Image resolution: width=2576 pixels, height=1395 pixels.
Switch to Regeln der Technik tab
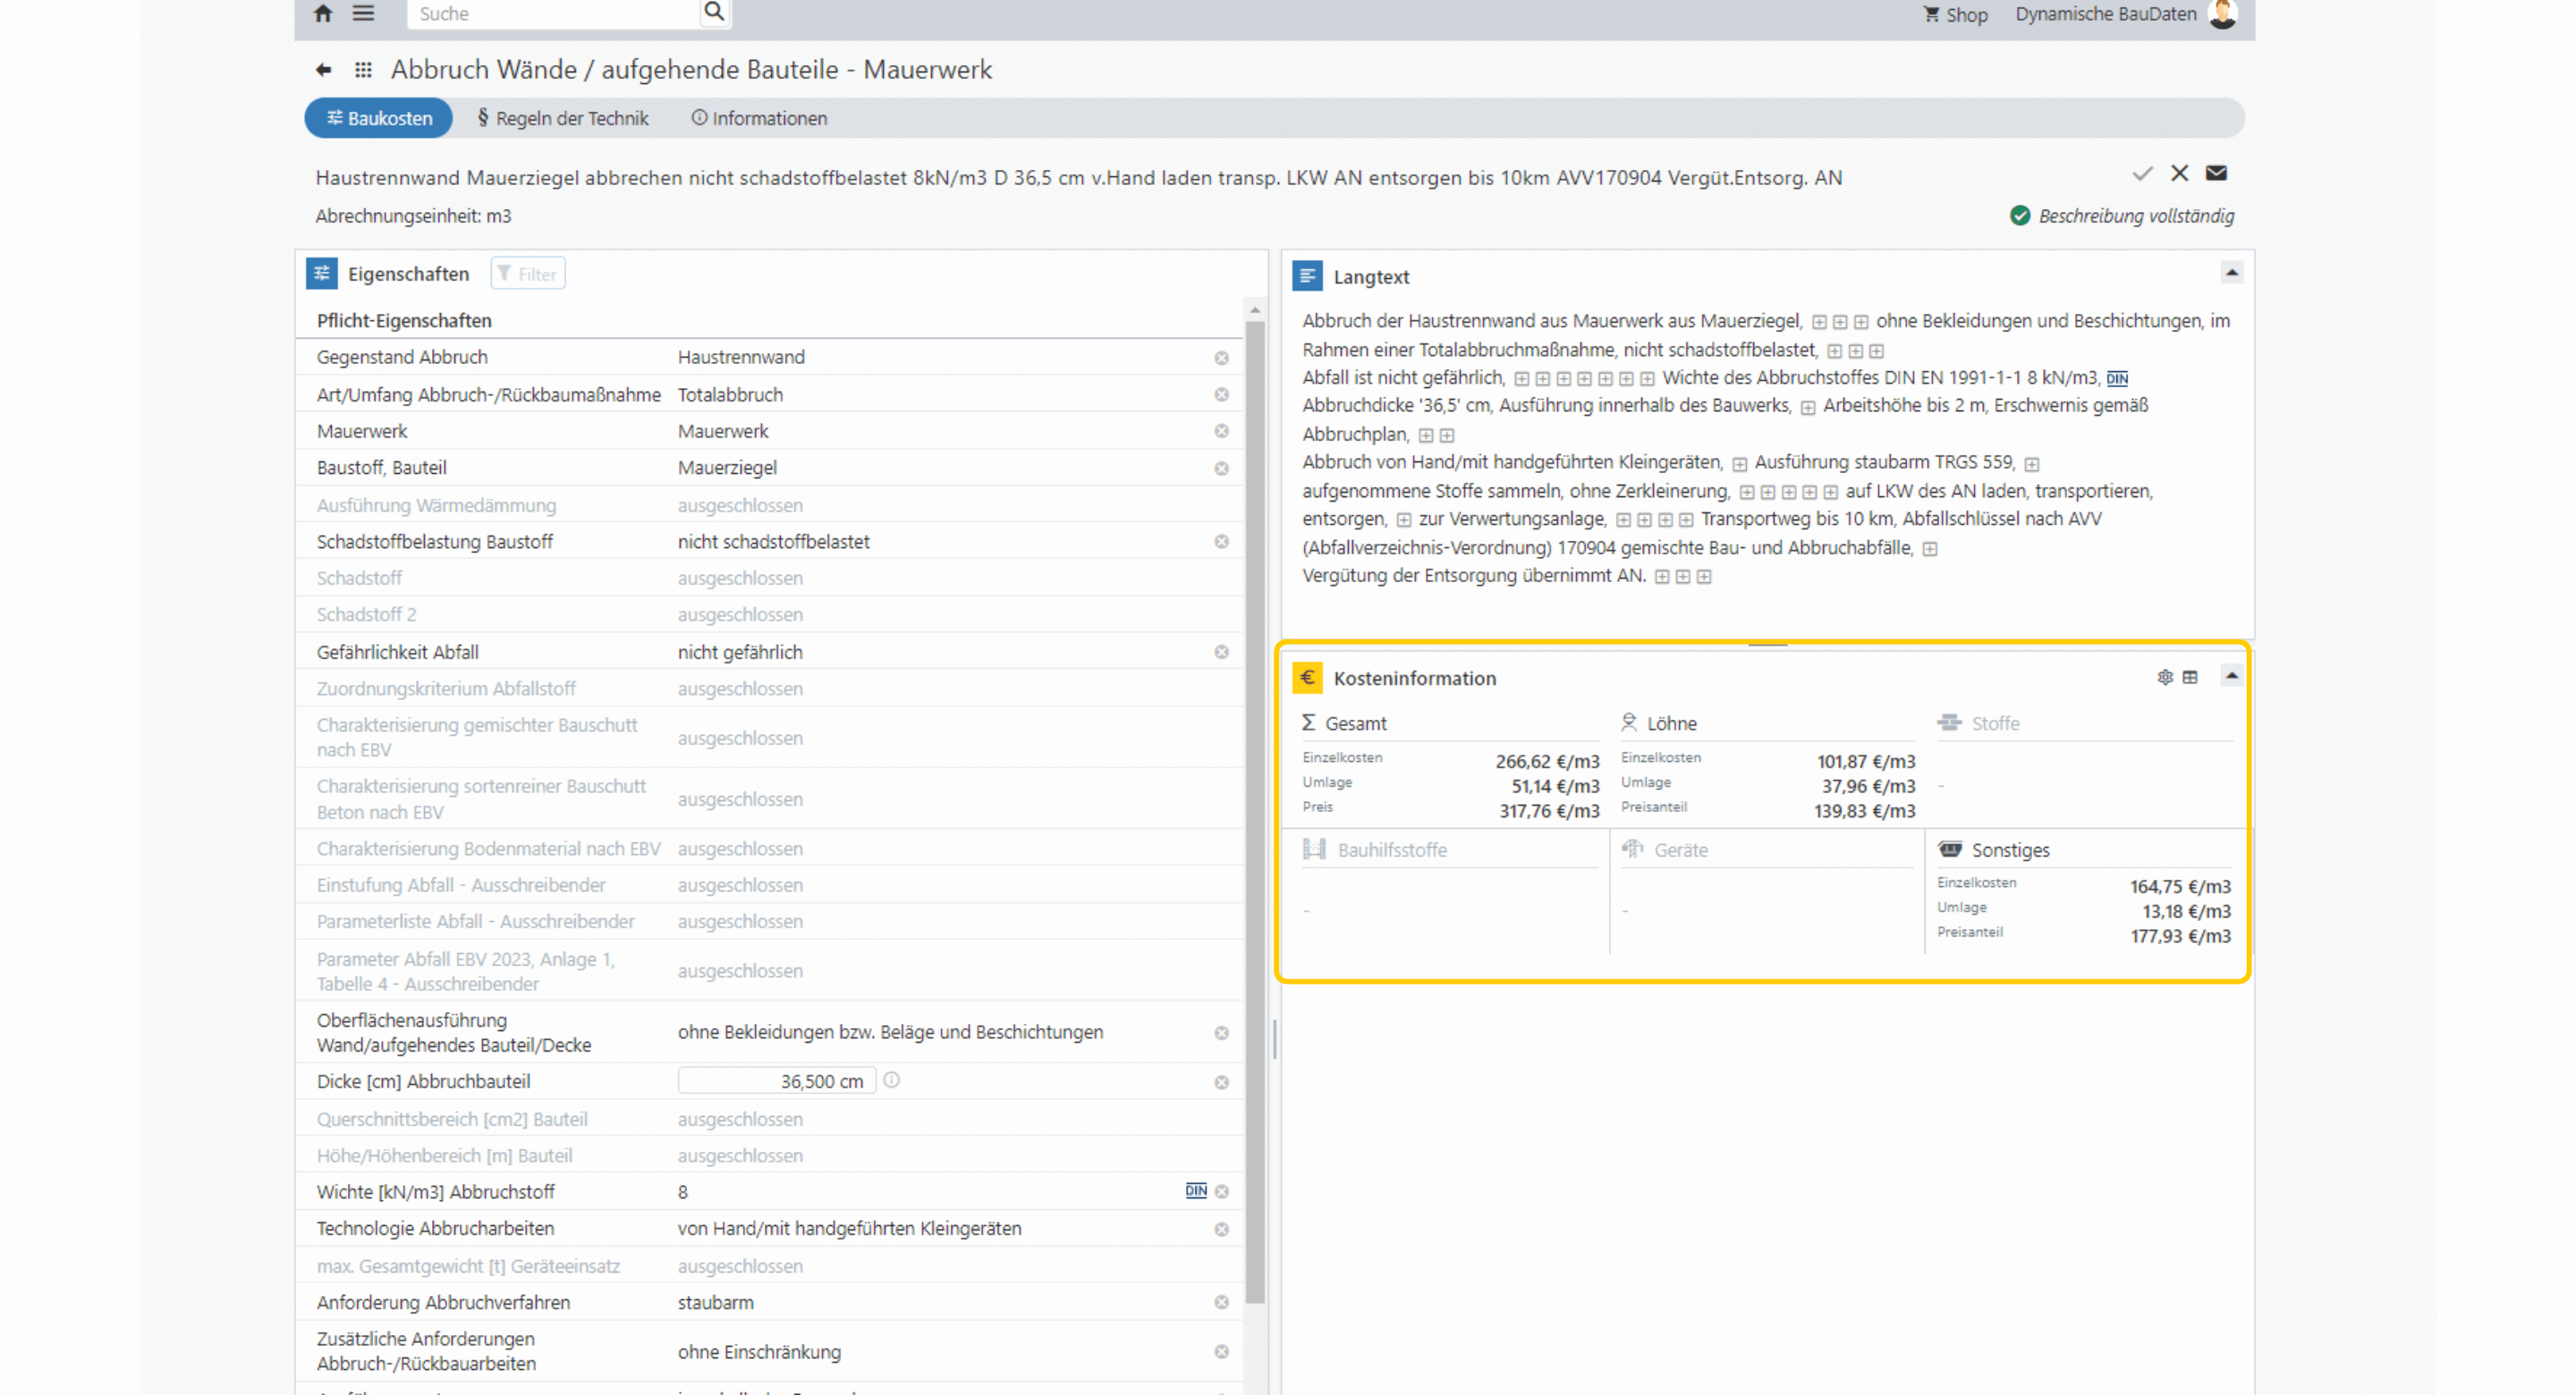tap(563, 118)
